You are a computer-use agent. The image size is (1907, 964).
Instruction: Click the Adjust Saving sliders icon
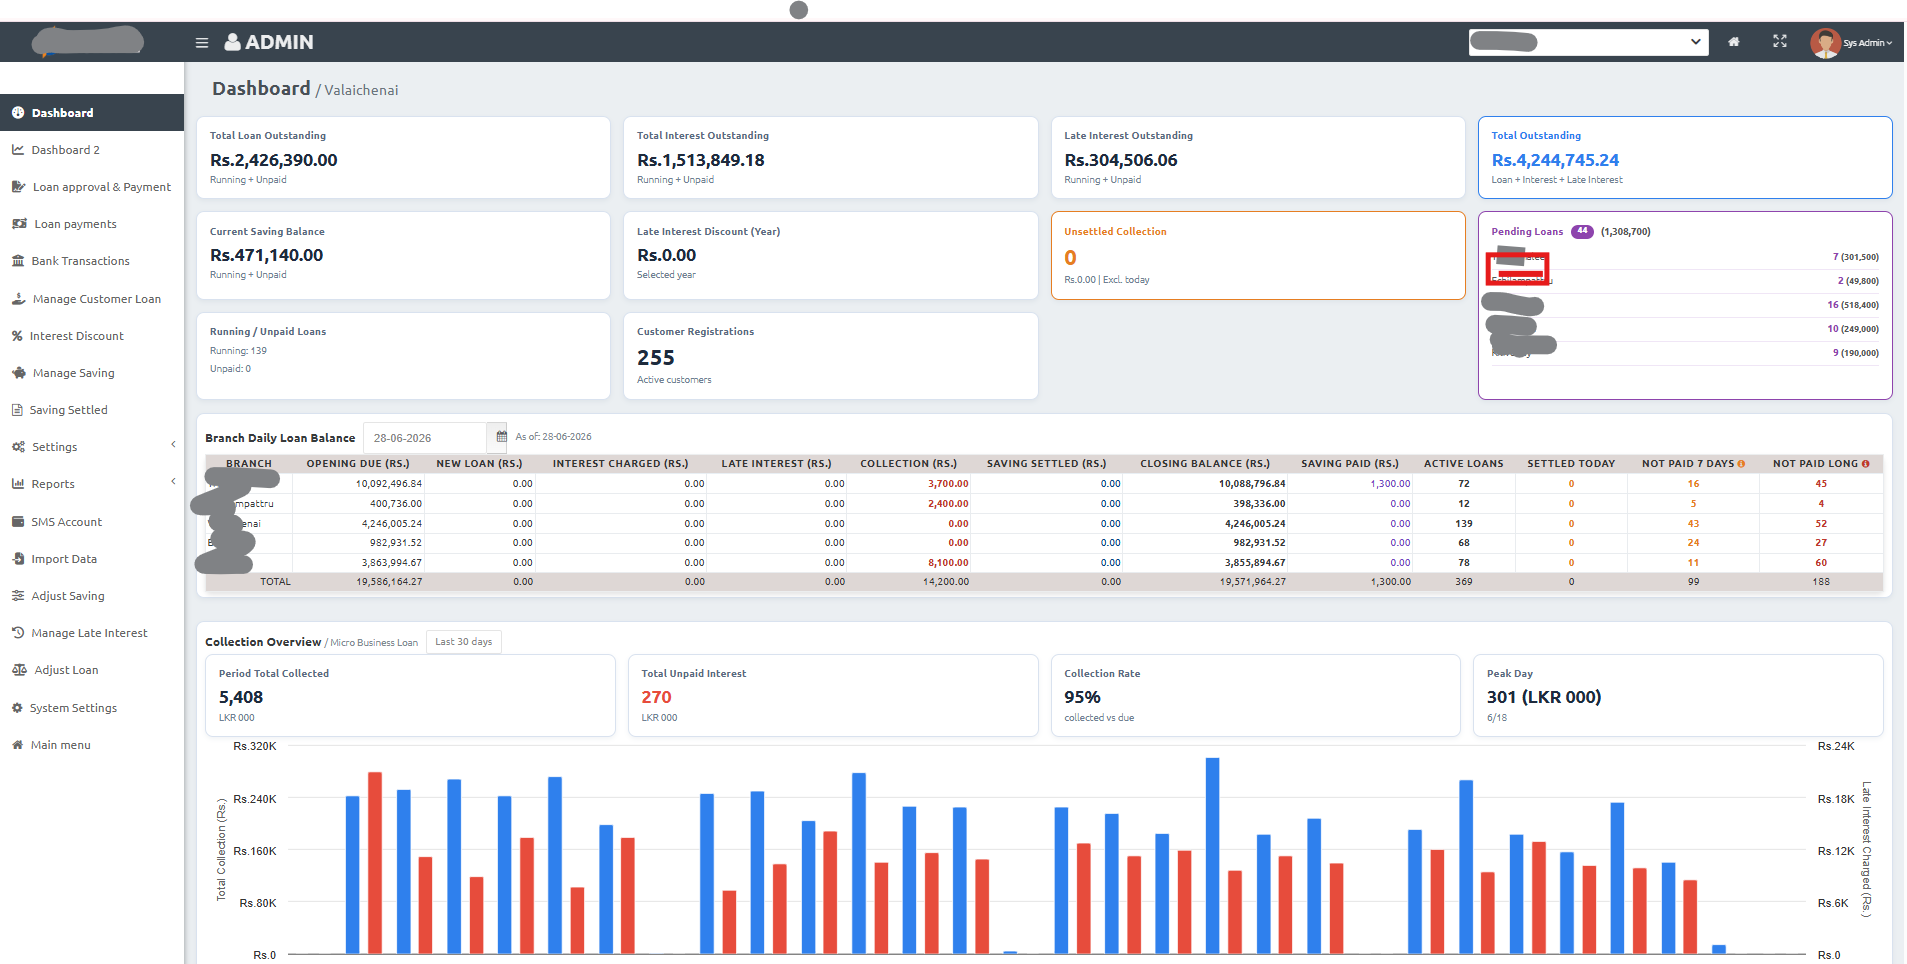coord(18,596)
